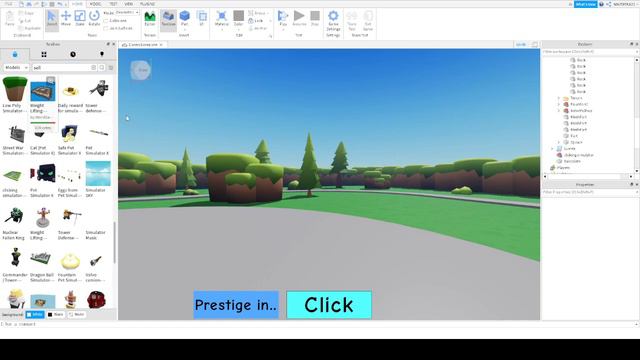Click the search magnifier in Toolbox
The height and width of the screenshot is (360, 640).
pos(102,67)
